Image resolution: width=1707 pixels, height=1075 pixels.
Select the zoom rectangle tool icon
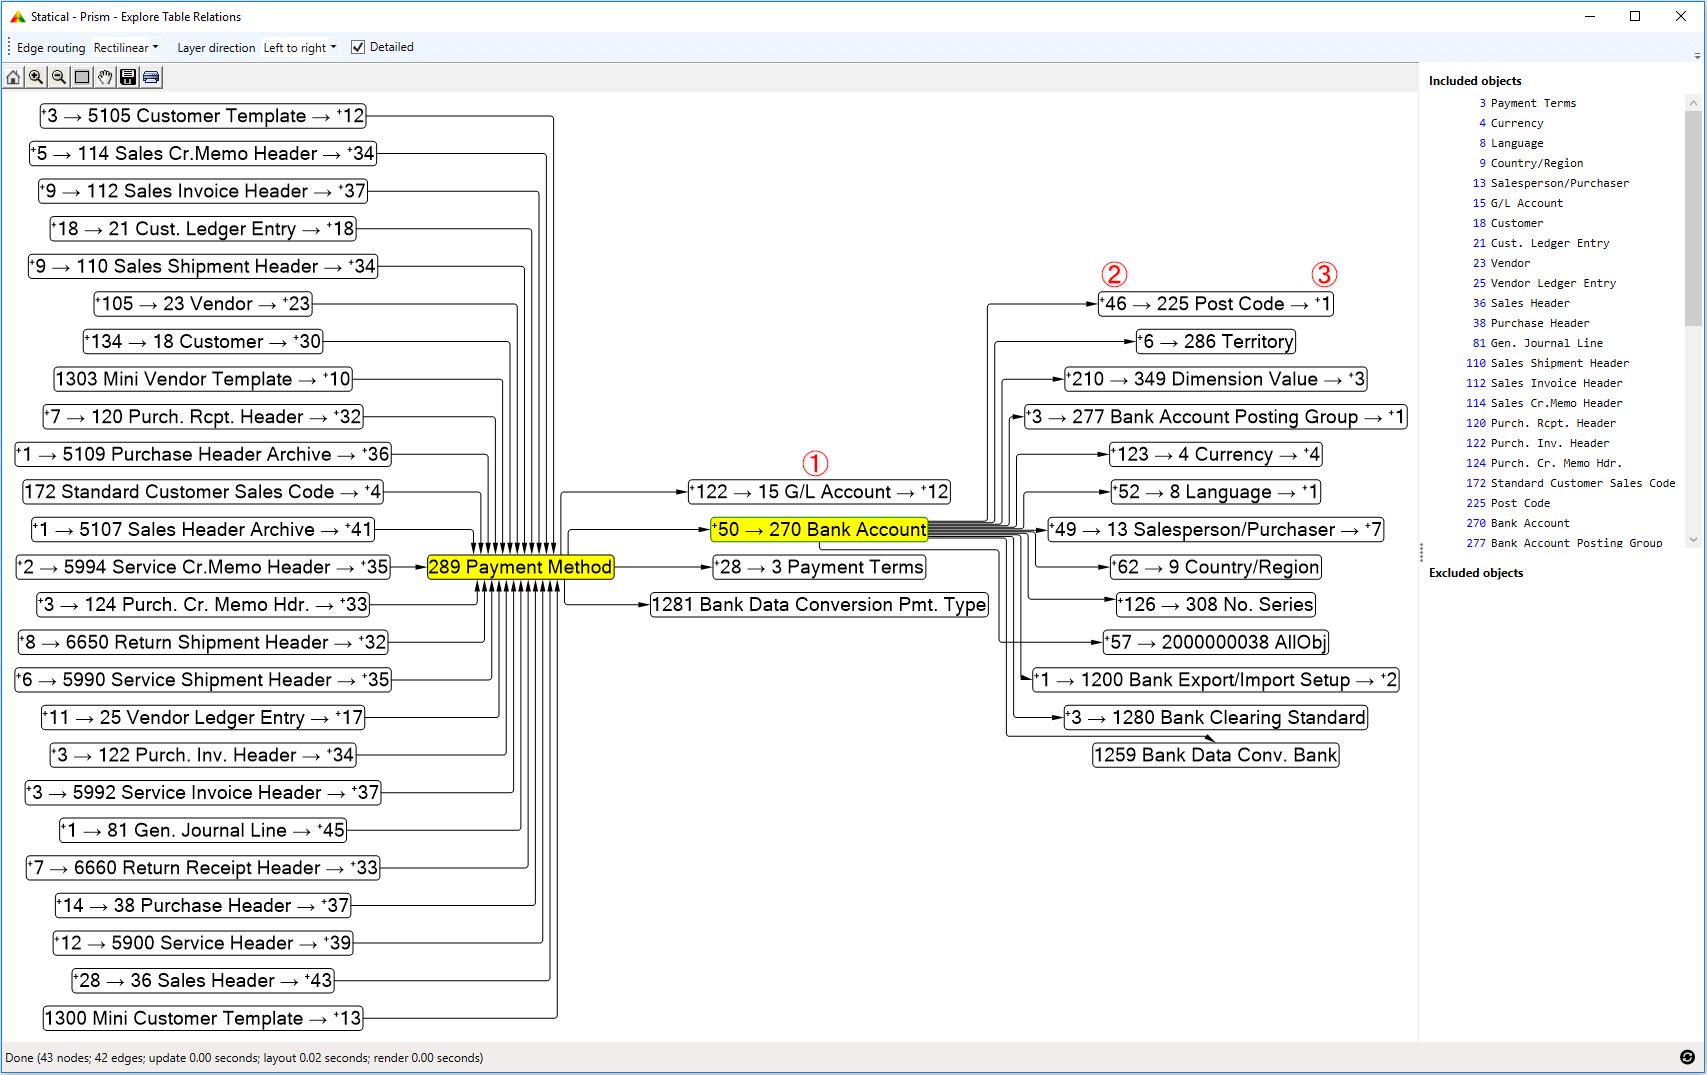(82, 77)
